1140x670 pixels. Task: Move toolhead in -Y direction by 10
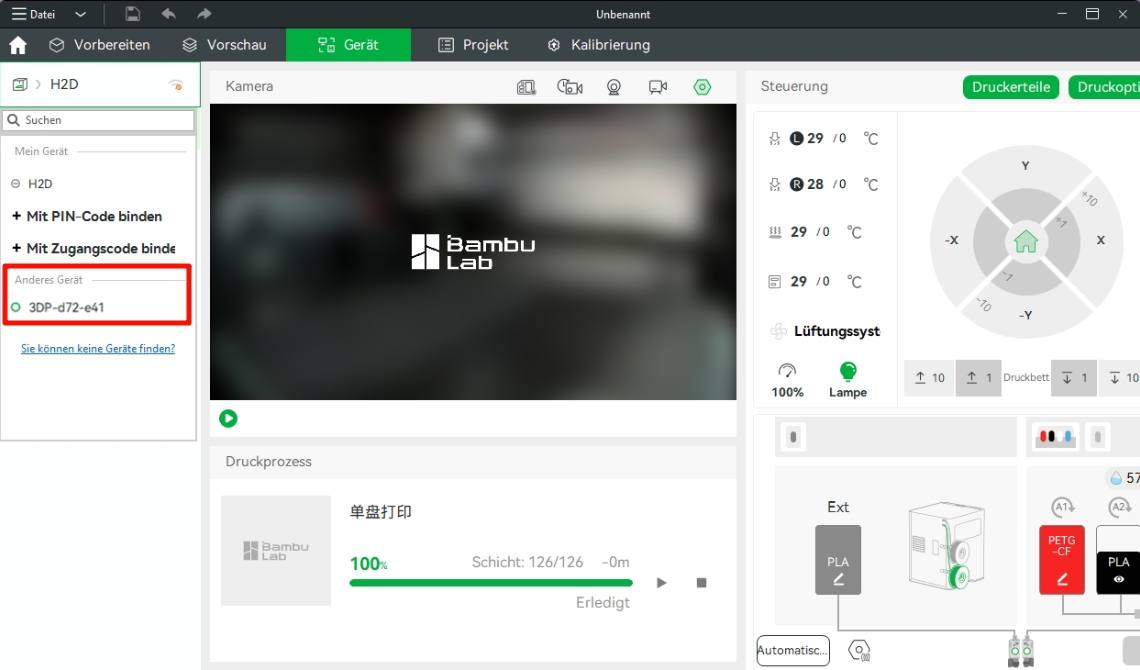[1025, 315]
